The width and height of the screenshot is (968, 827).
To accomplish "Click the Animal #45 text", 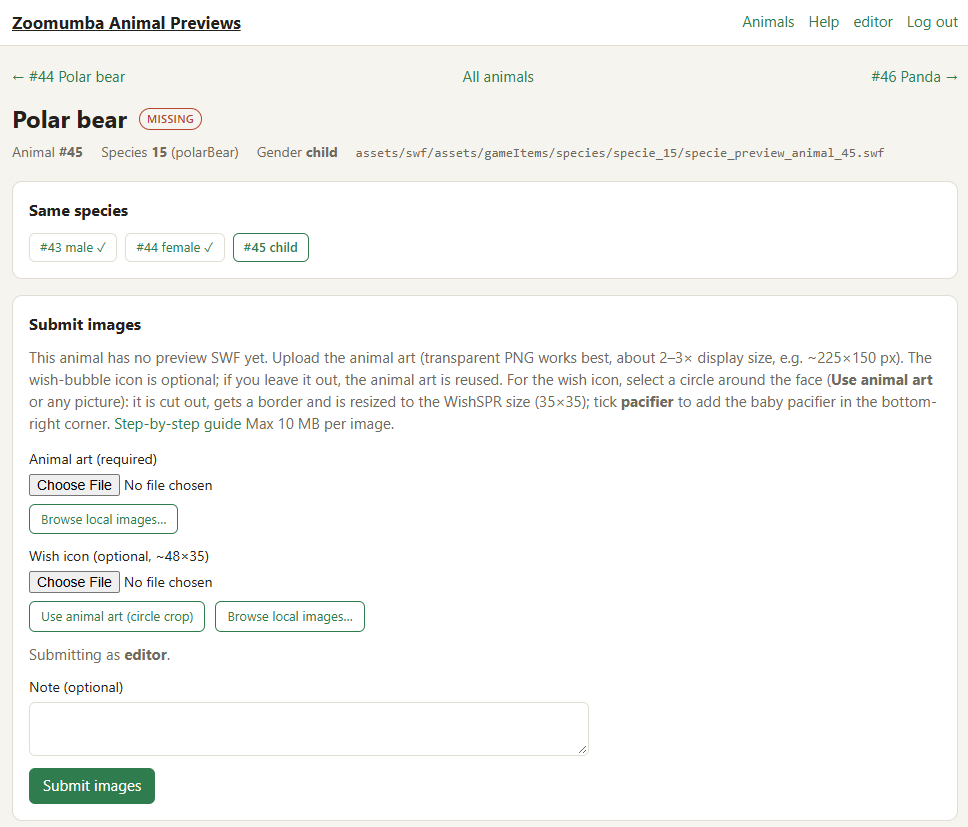I will [x=48, y=152].
